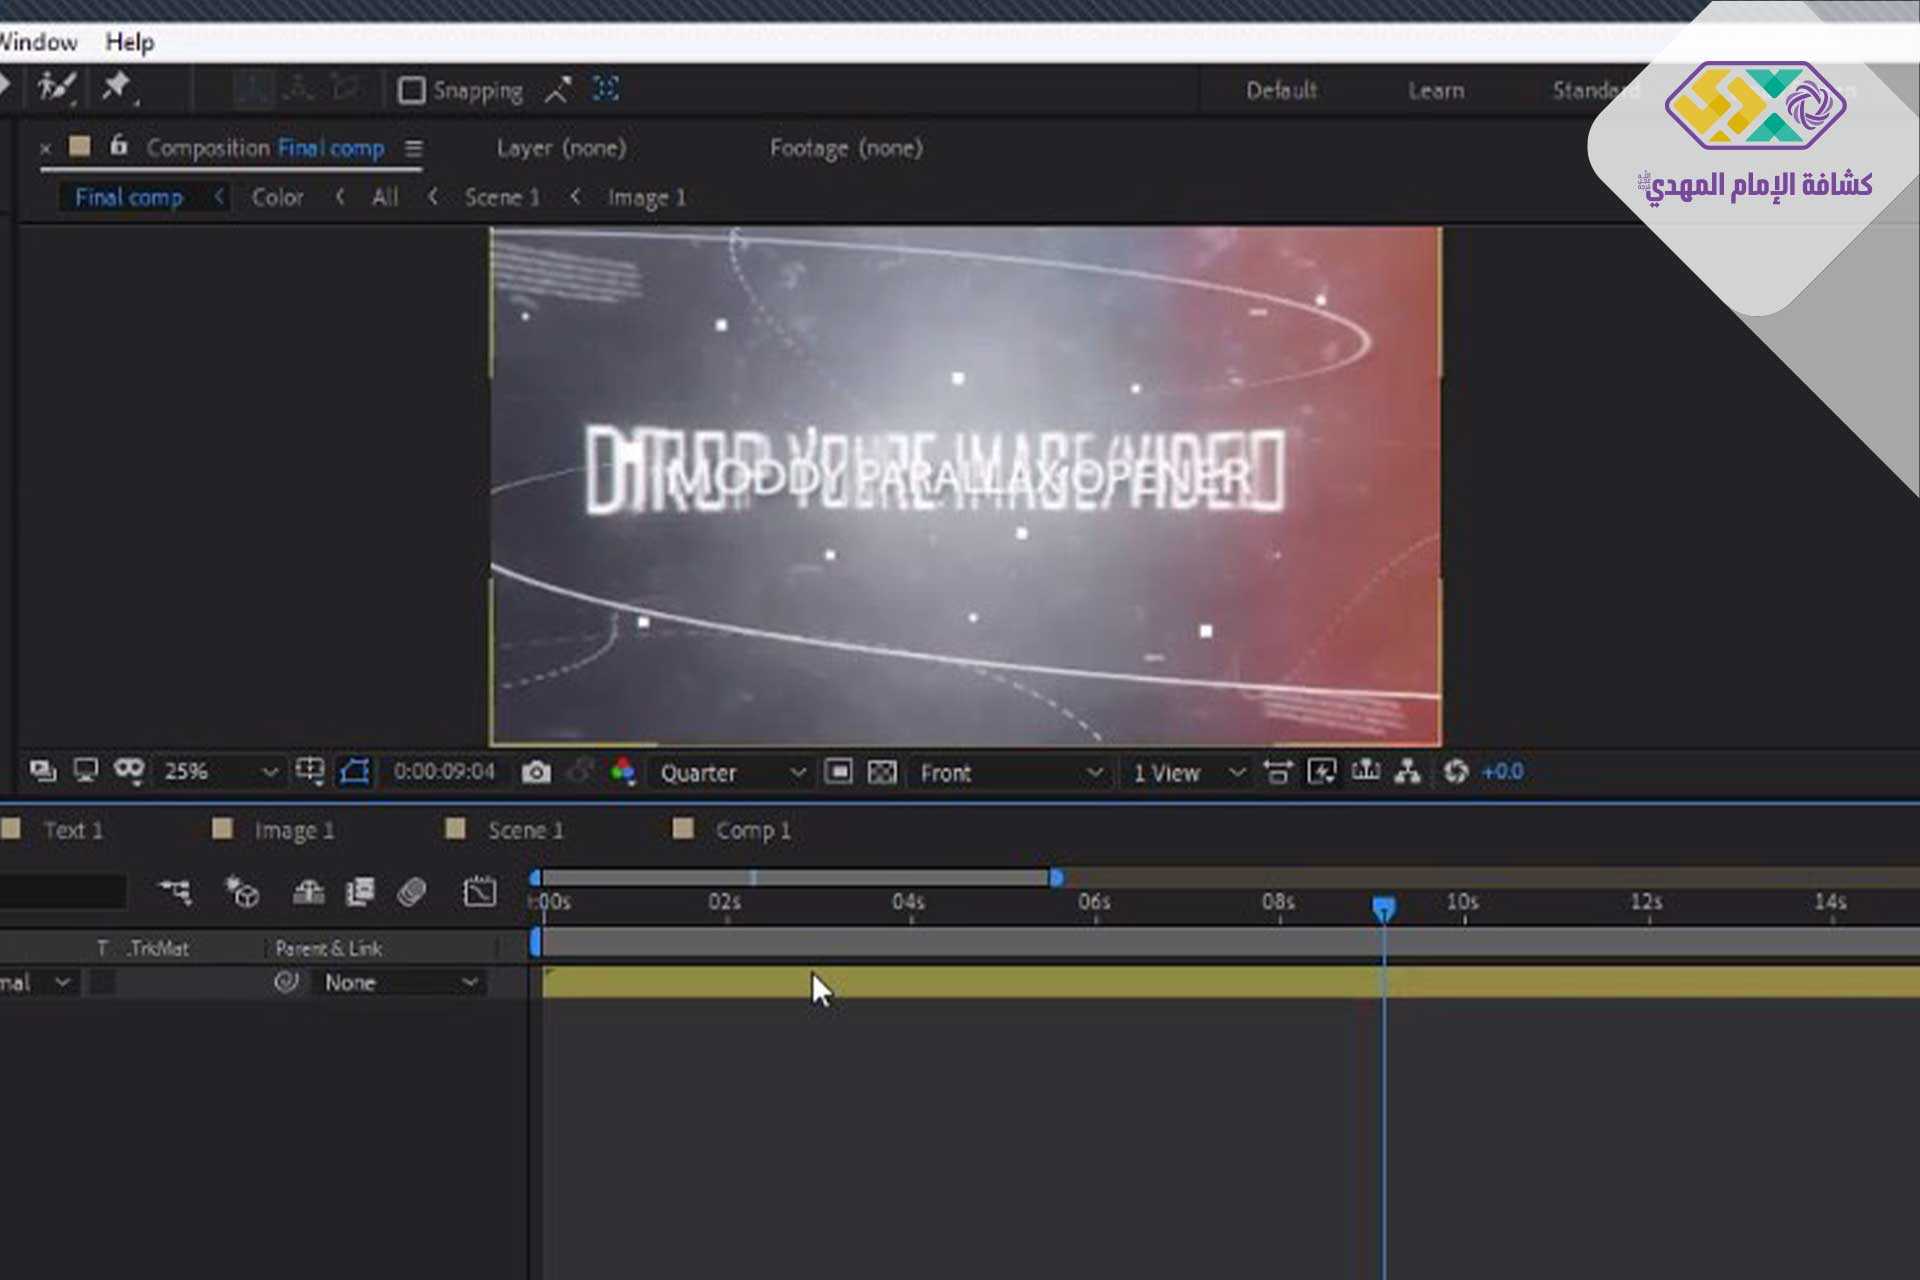Open the Help menu
The width and height of the screenshot is (1920, 1280).
[x=130, y=42]
